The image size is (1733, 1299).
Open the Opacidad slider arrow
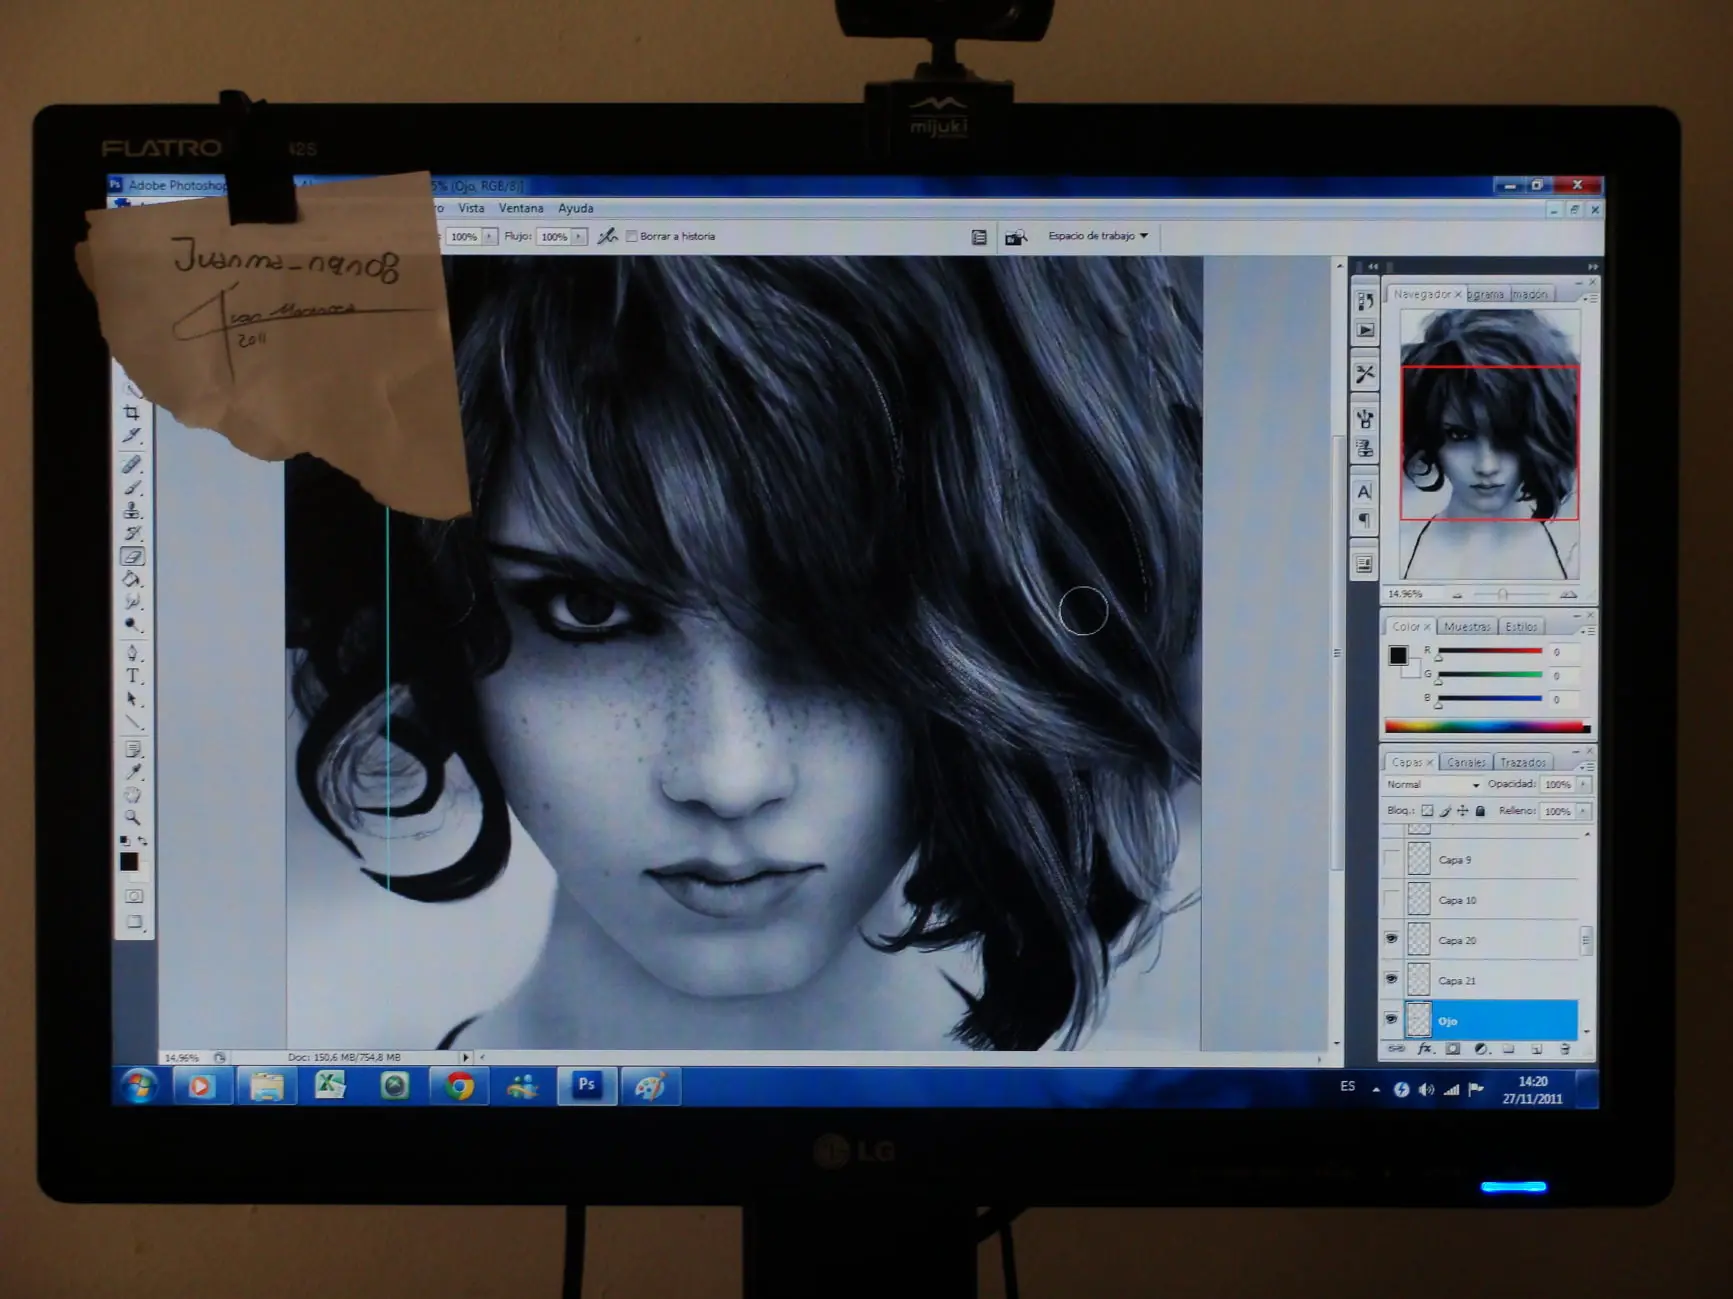point(1583,785)
